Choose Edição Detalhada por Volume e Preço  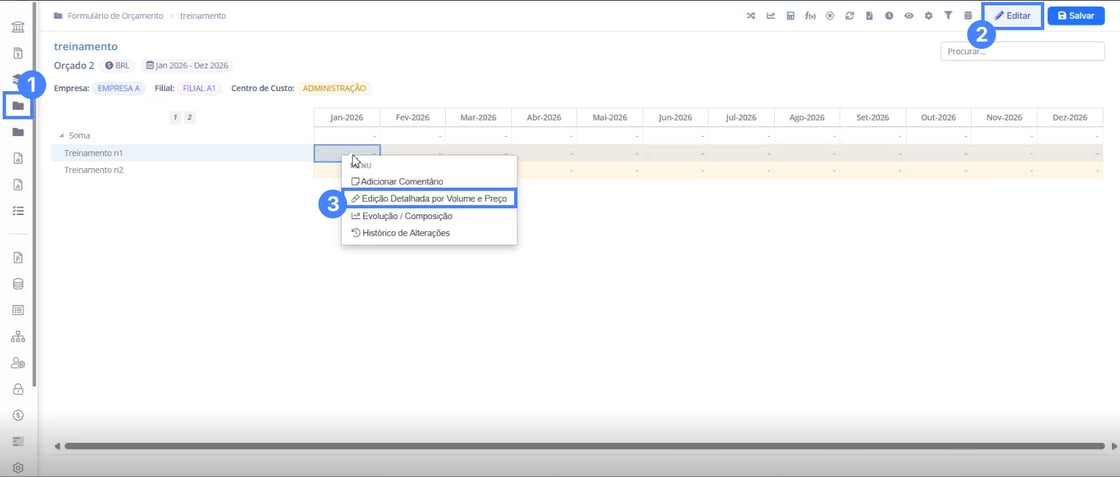click(429, 199)
